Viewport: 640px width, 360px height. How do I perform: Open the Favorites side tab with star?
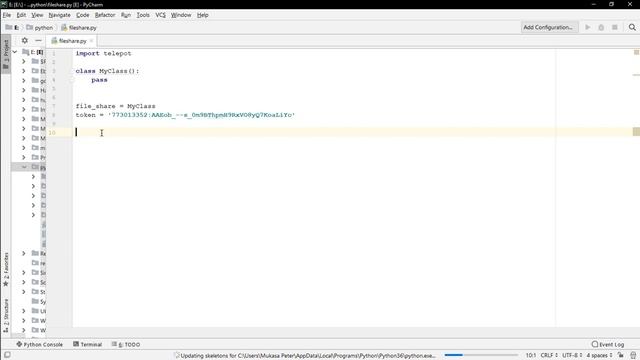pyautogui.click(x=6, y=269)
